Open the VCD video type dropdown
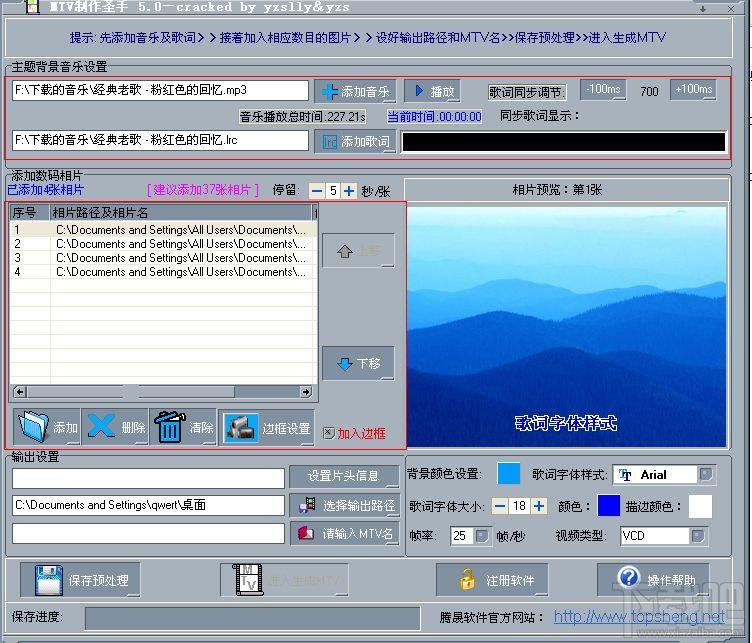Screen dimensions: 752x643 pos(698,535)
